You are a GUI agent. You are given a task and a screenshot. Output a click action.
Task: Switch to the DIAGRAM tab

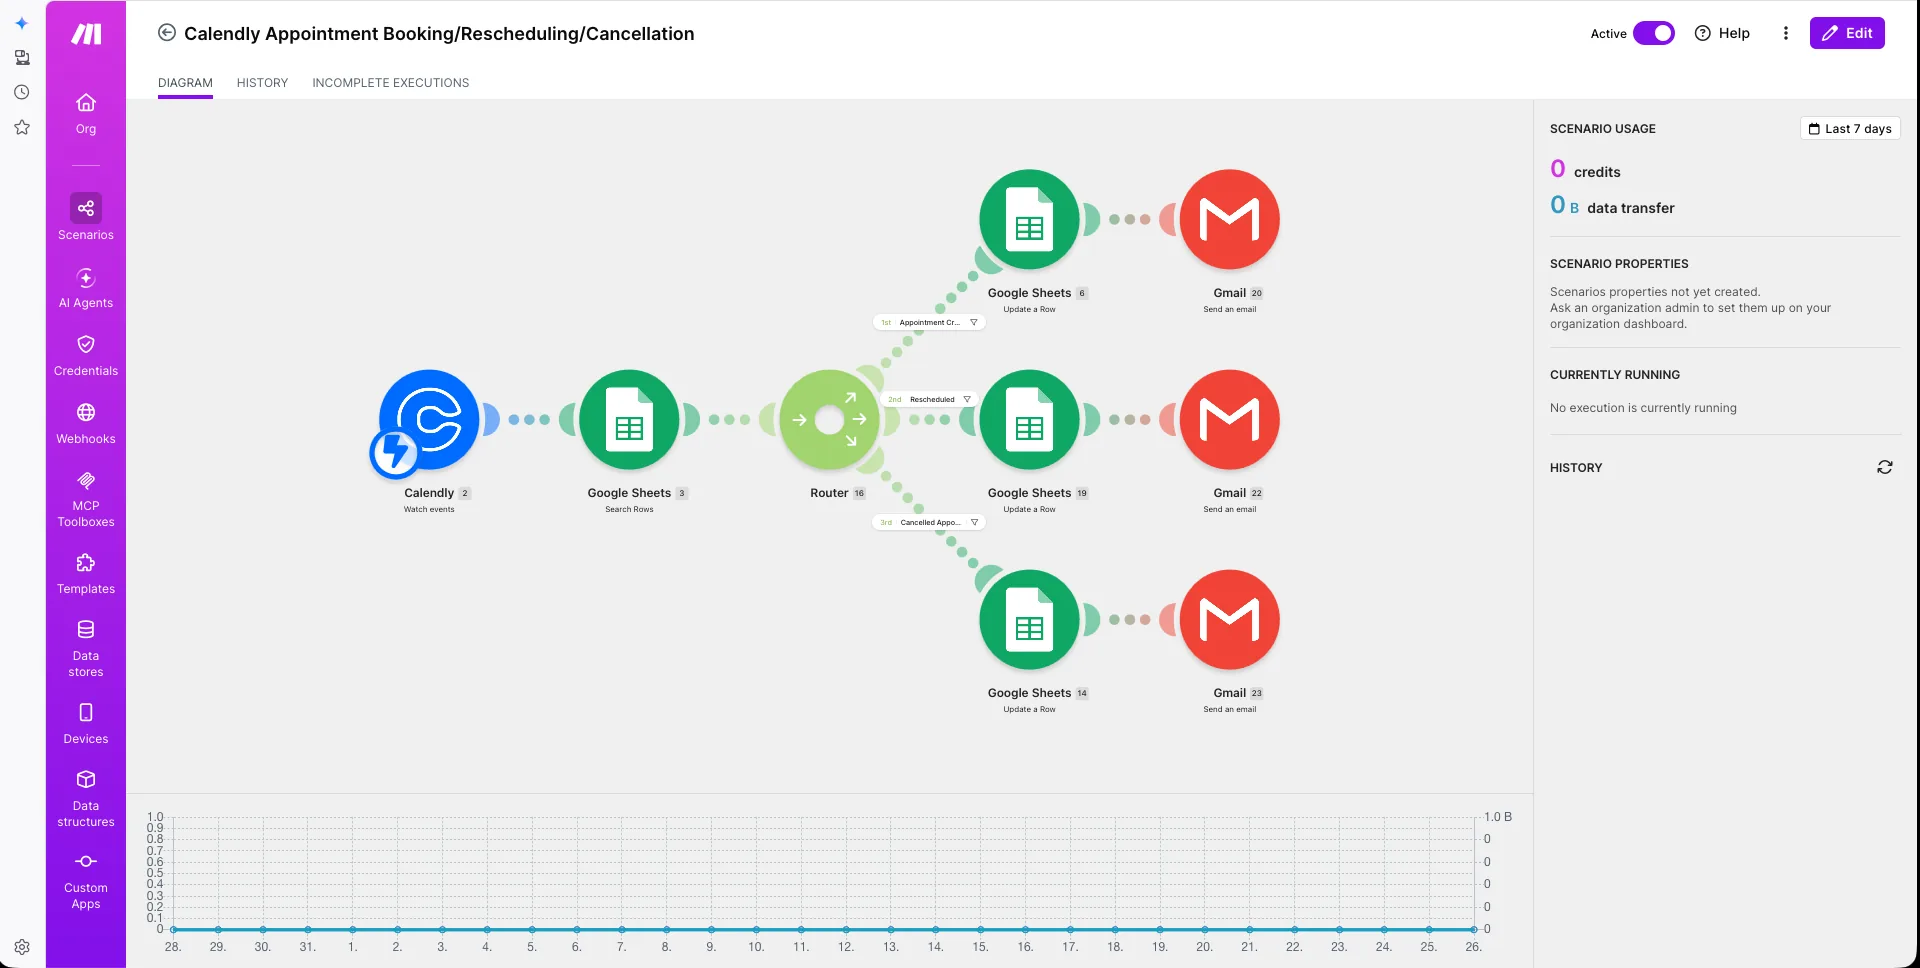point(185,83)
